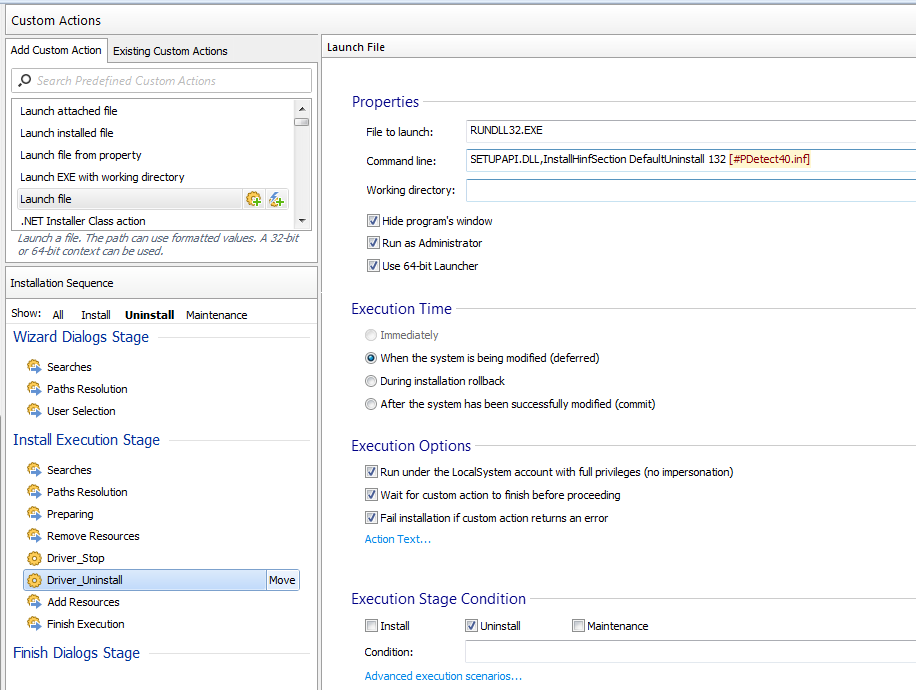Select the Driver_Uninstall action icon
Viewport: 916px width, 690px height.
point(34,580)
